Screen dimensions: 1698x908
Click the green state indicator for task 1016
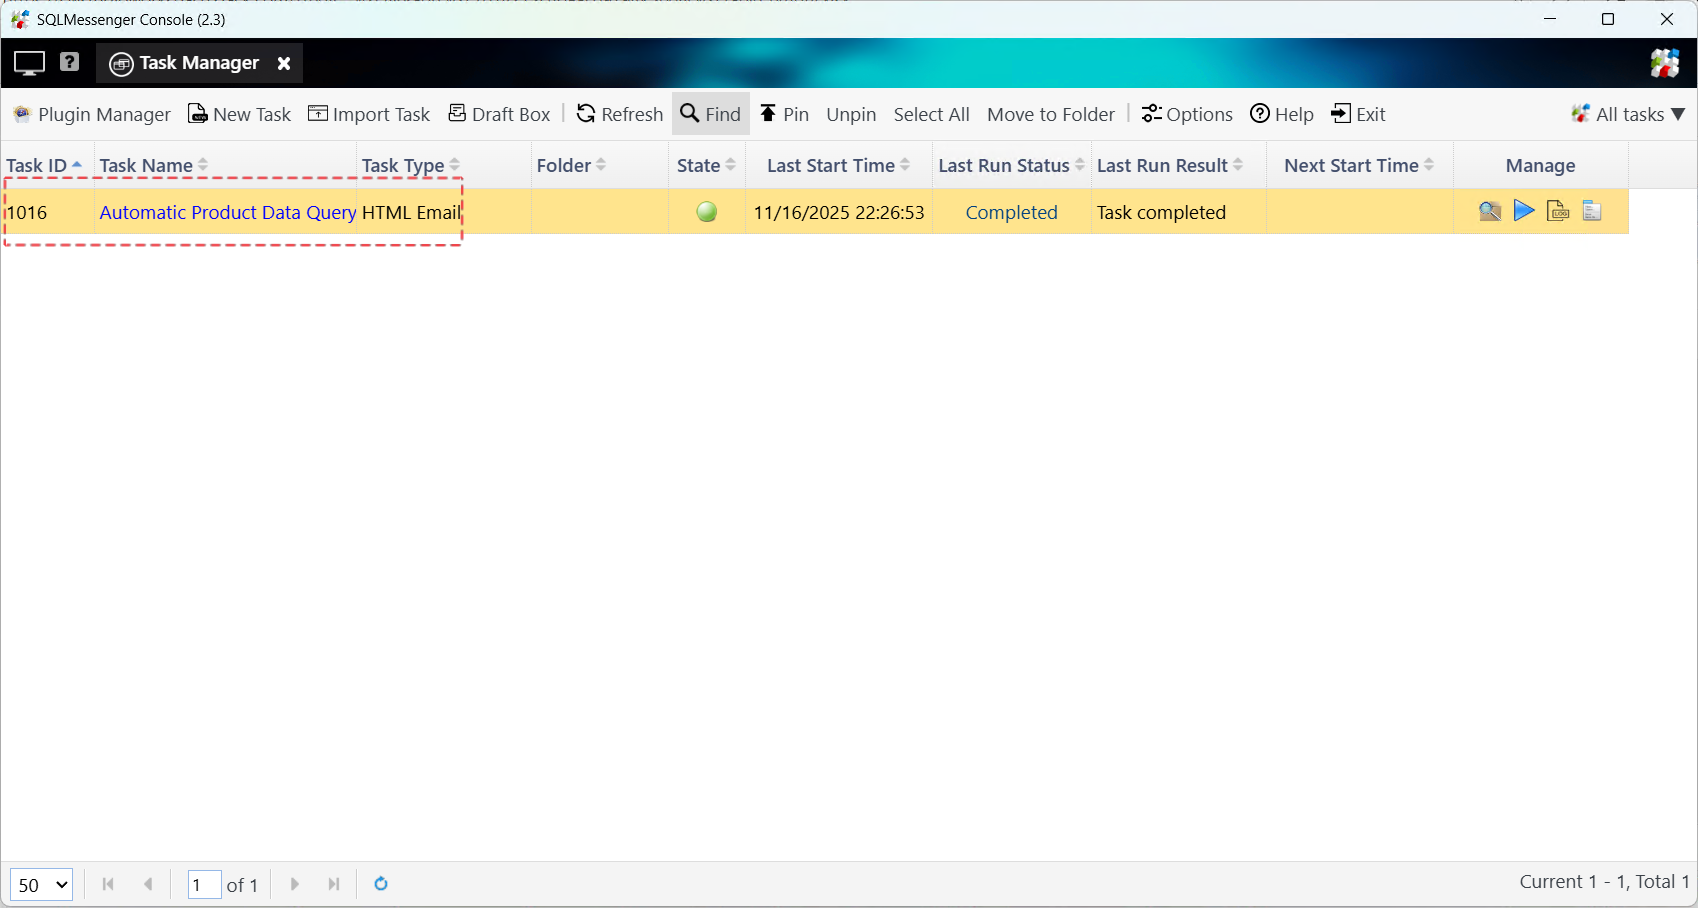pyautogui.click(x=707, y=212)
